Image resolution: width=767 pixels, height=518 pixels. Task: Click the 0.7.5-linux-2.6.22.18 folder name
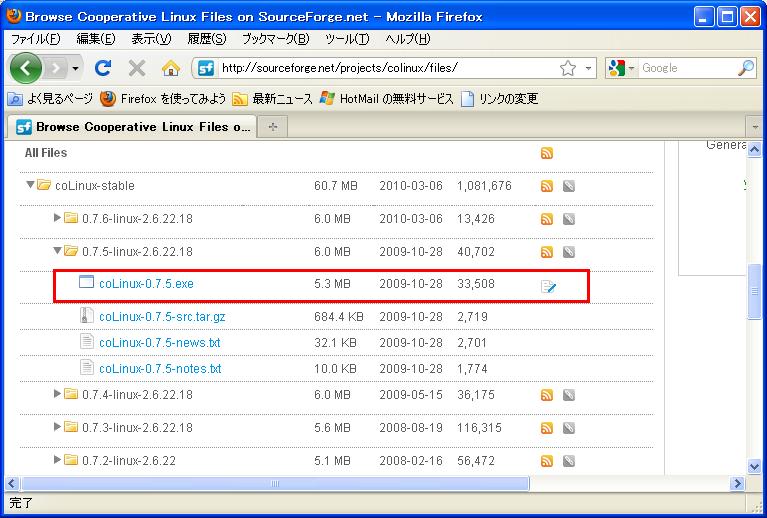click(137, 251)
